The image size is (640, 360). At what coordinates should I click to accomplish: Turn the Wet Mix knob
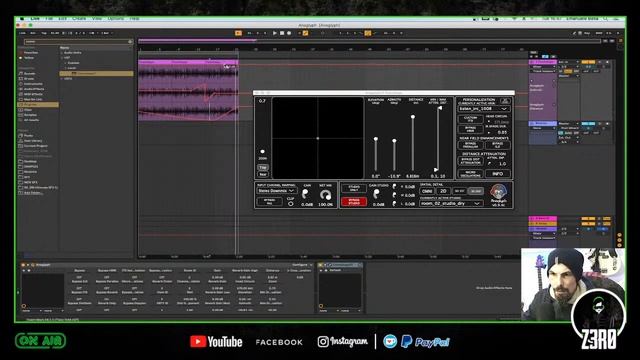point(325,195)
